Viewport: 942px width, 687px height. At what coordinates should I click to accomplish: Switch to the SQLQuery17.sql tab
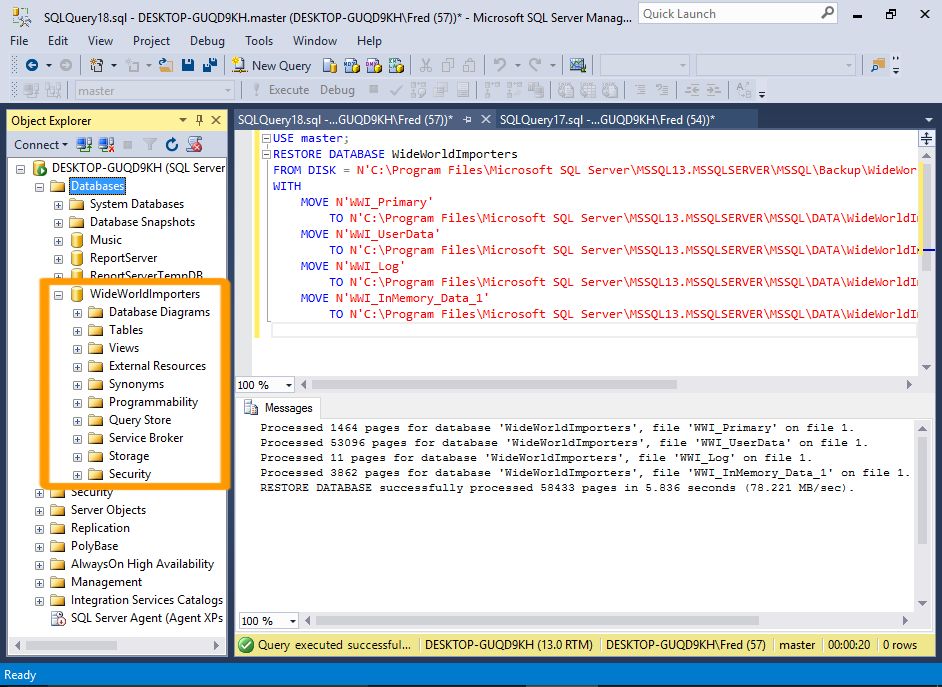[607, 120]
